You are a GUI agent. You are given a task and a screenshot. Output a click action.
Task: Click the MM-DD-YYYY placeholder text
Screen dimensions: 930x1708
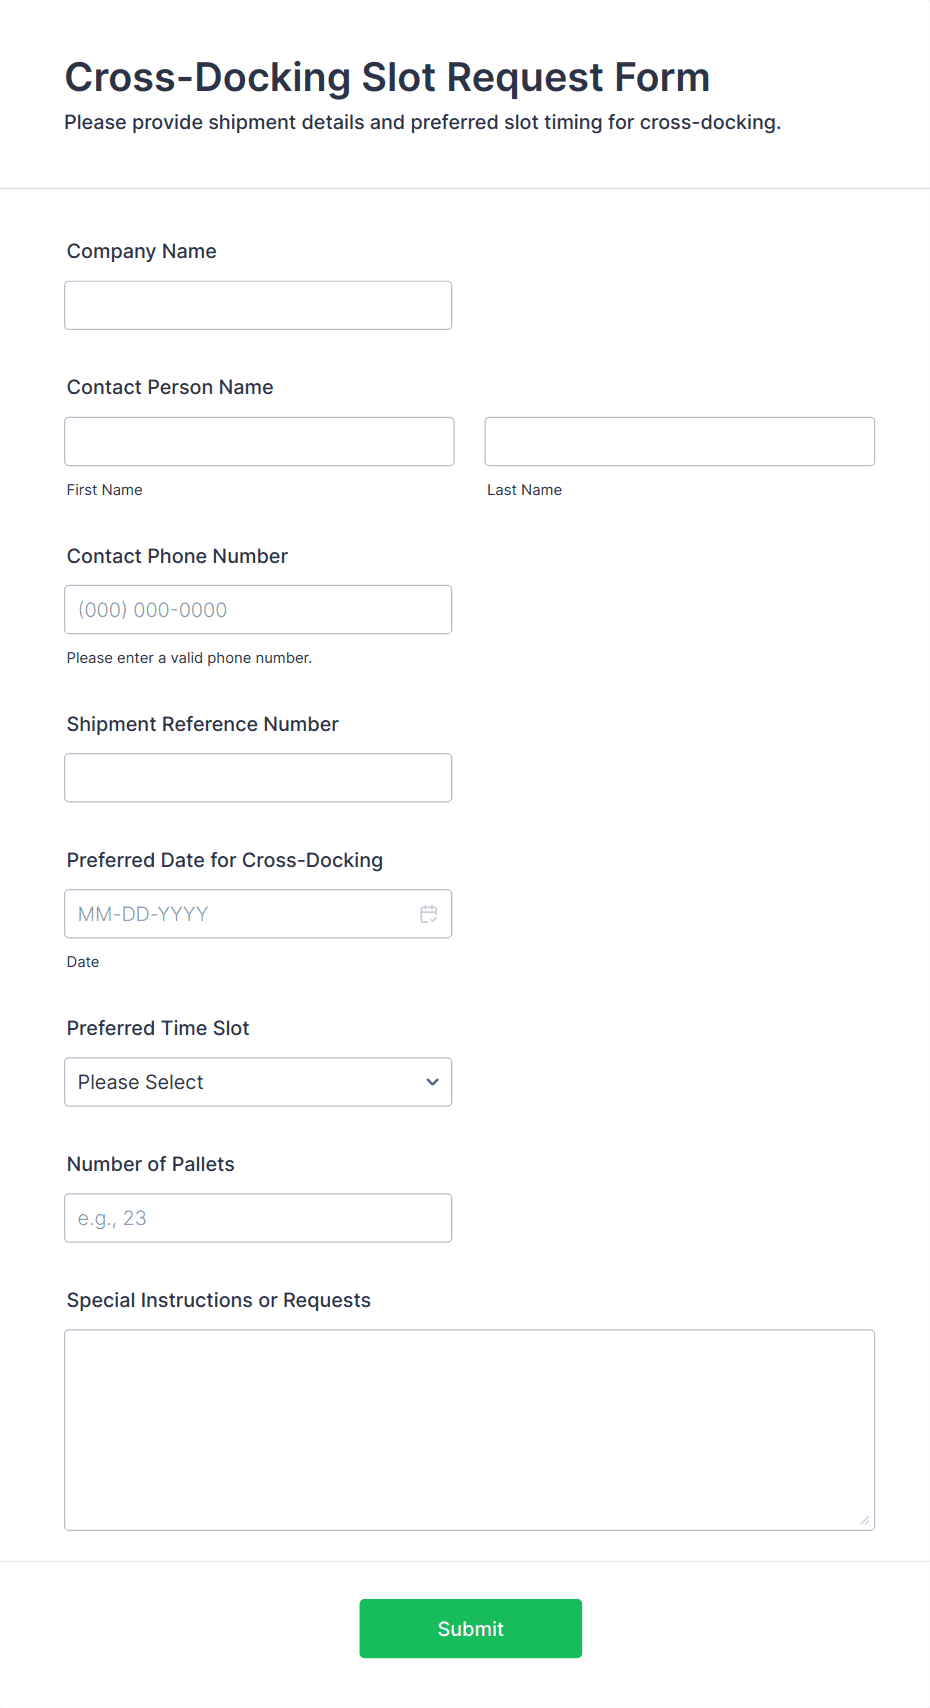pyautogui.click(x=143, y=914)
